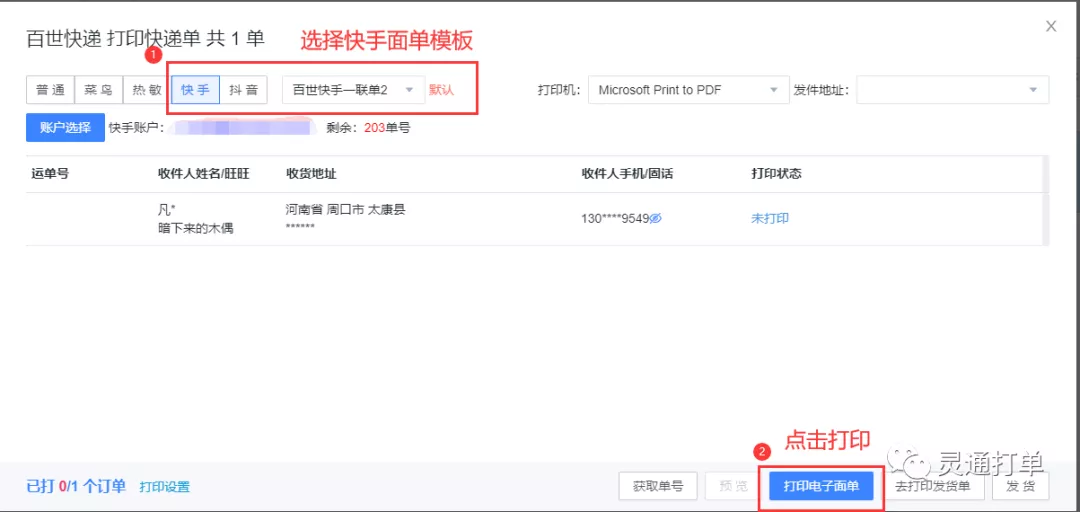1080x512 pixels.
Task: Click the 获取单号 button
Action: [658, 487]
